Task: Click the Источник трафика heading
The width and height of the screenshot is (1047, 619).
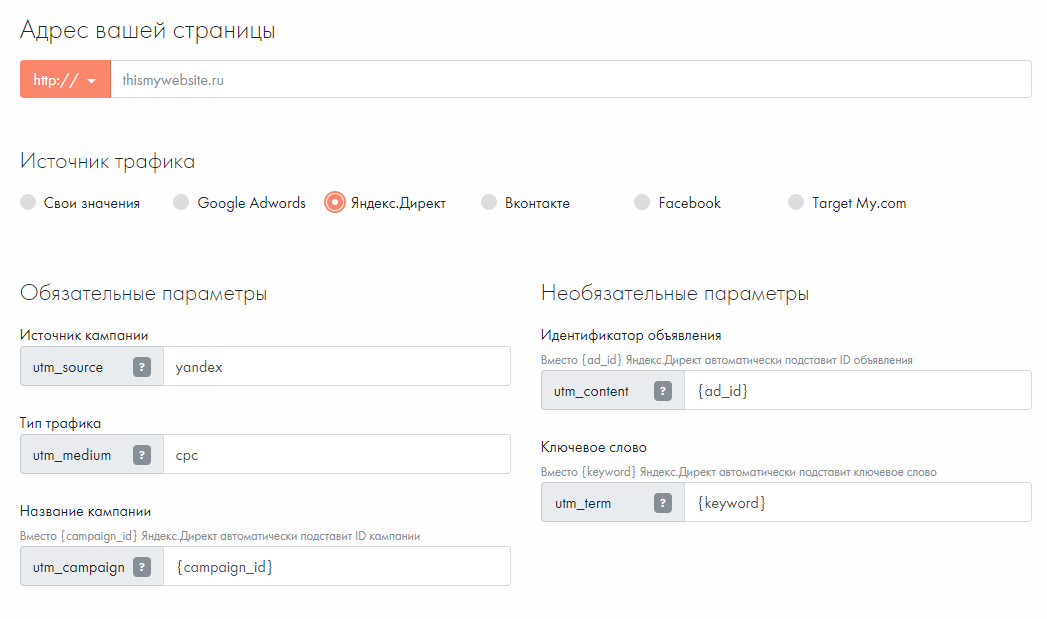Action: 108,162
